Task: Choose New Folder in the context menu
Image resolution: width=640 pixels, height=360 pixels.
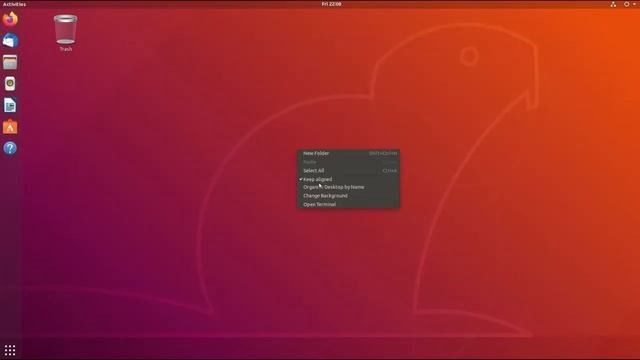Action: tap(348, 153)
